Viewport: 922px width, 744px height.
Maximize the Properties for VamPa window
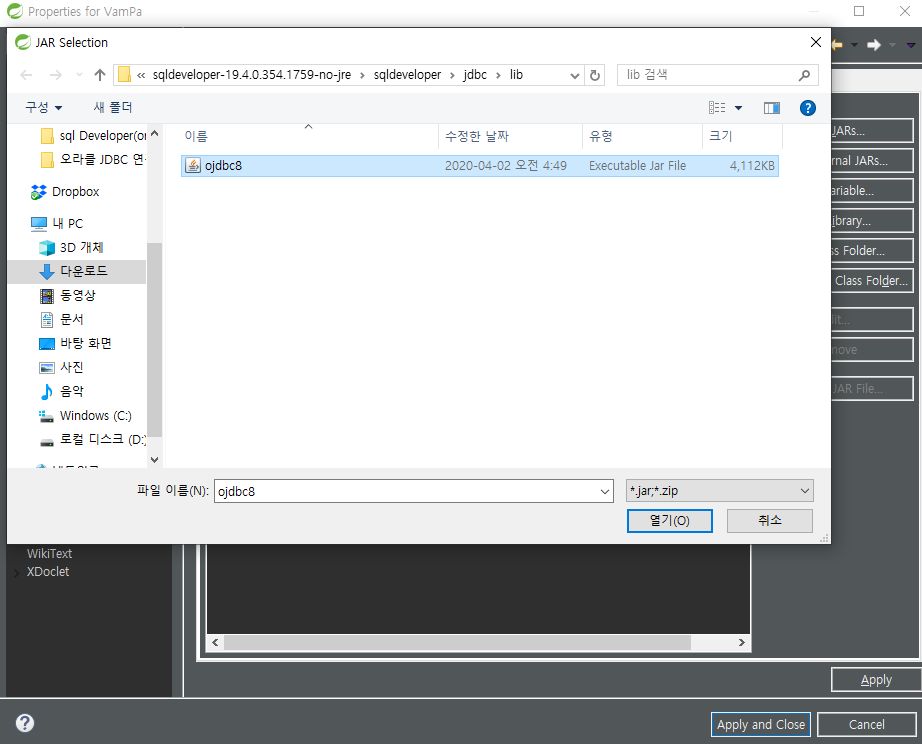(x=859, y=11)
